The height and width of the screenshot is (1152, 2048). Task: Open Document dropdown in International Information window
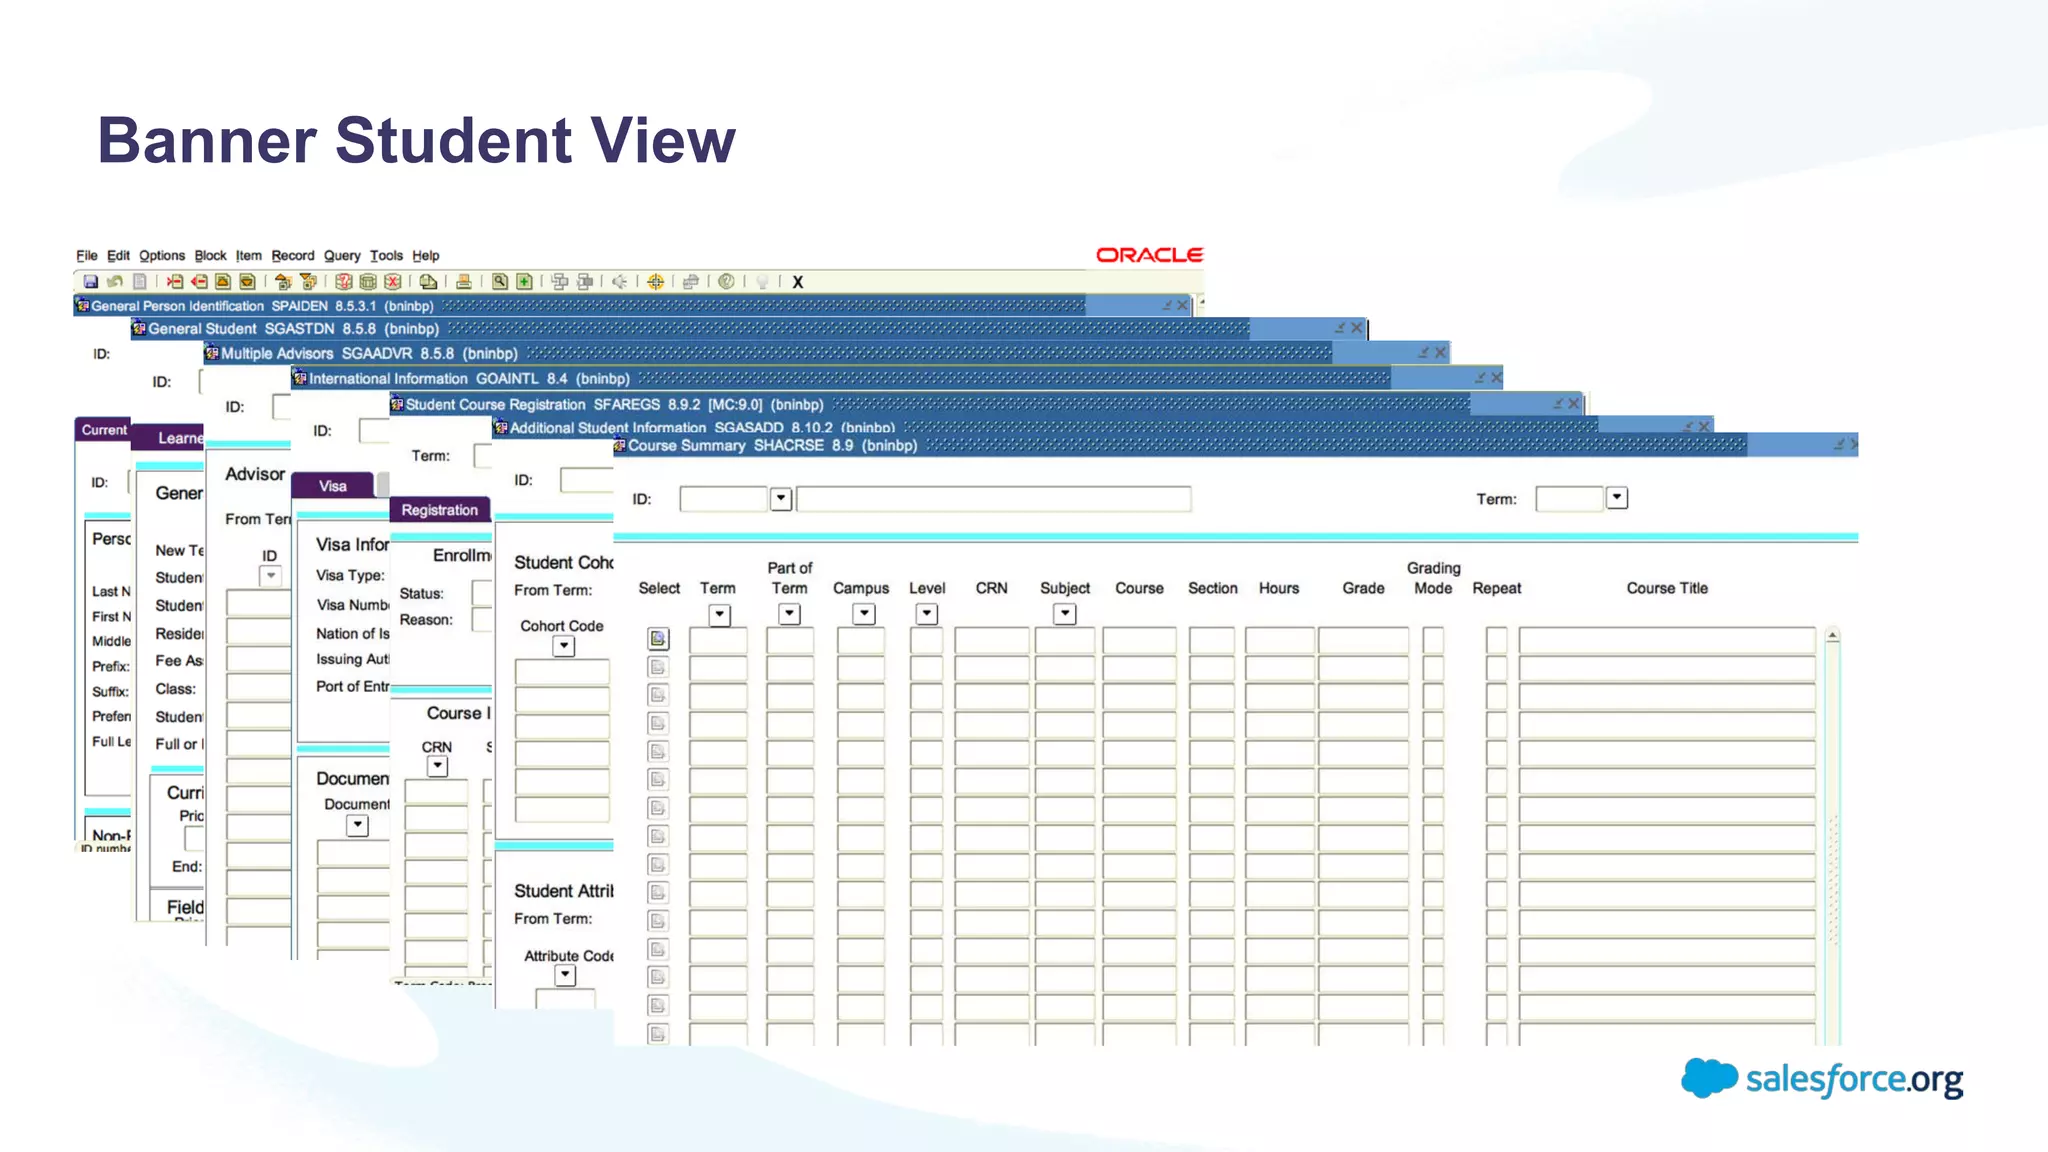[357, 825]
